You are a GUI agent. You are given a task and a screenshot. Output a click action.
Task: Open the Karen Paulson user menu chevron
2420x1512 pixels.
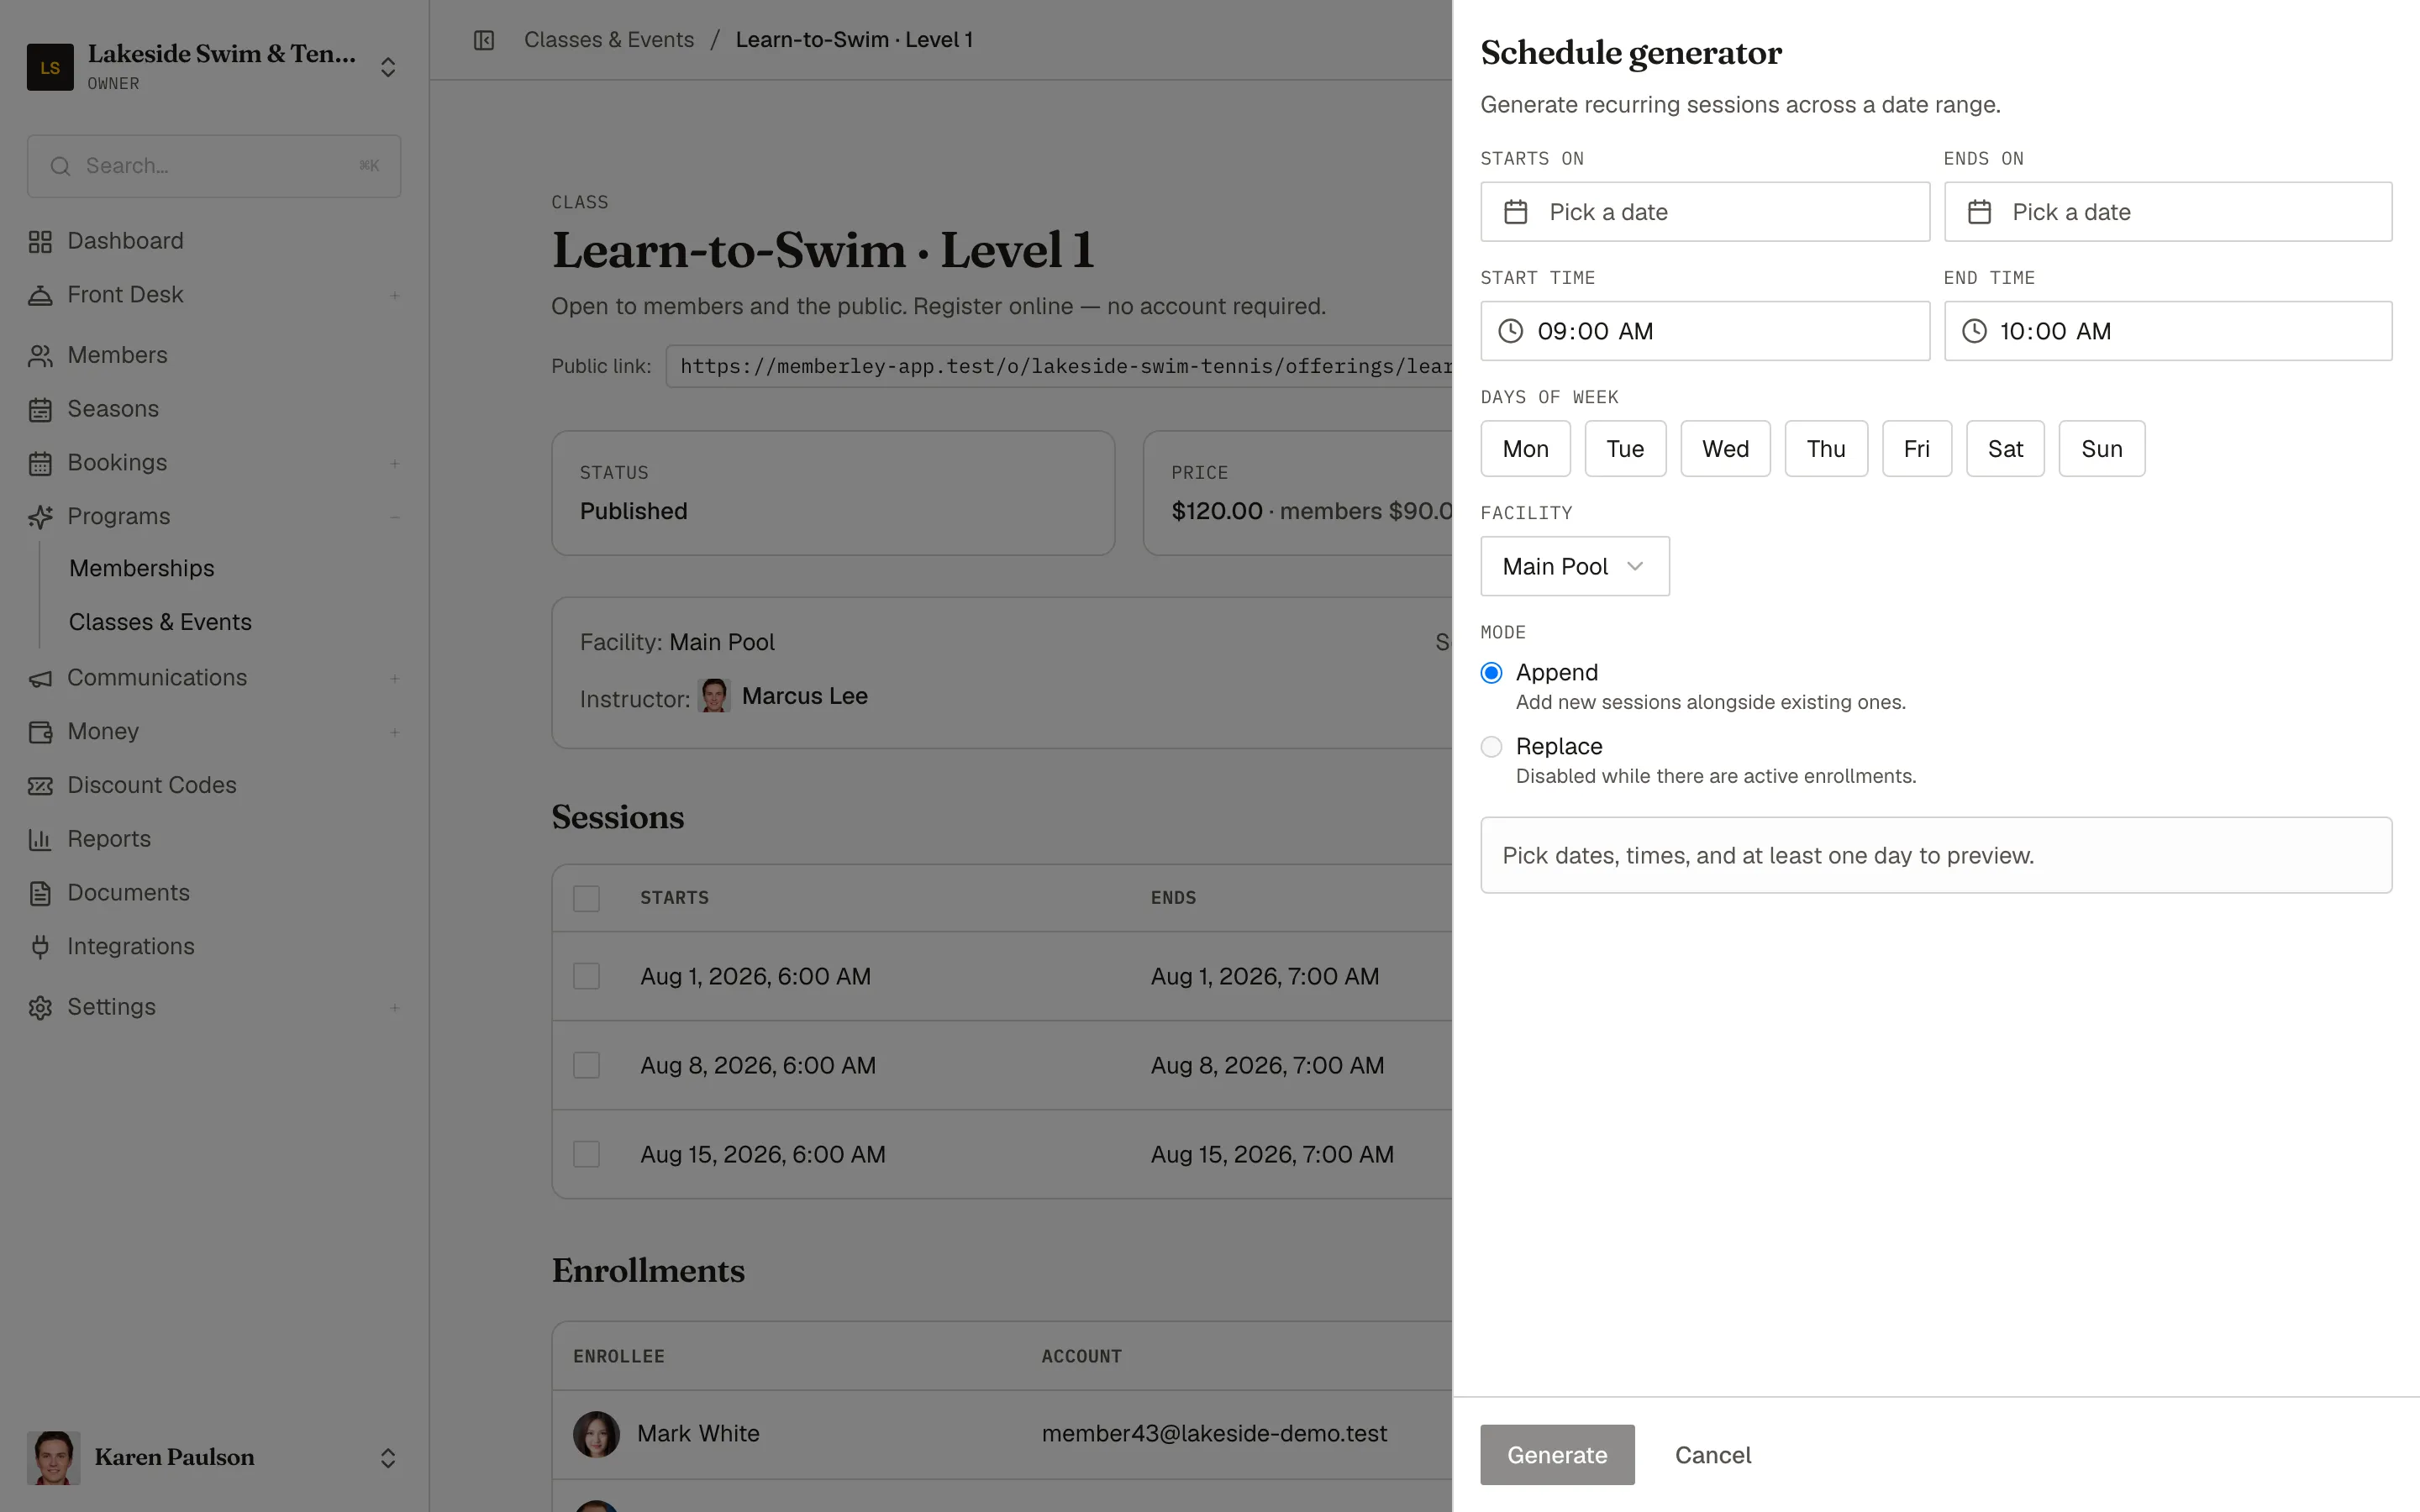[388, 1458]
